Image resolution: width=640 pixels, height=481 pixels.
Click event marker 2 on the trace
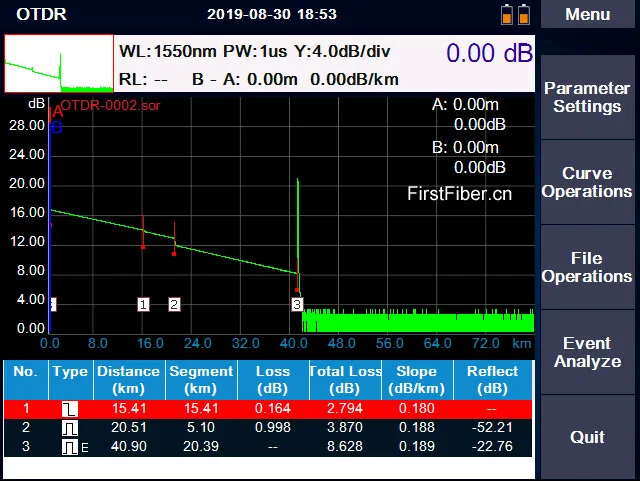point(174,304)
